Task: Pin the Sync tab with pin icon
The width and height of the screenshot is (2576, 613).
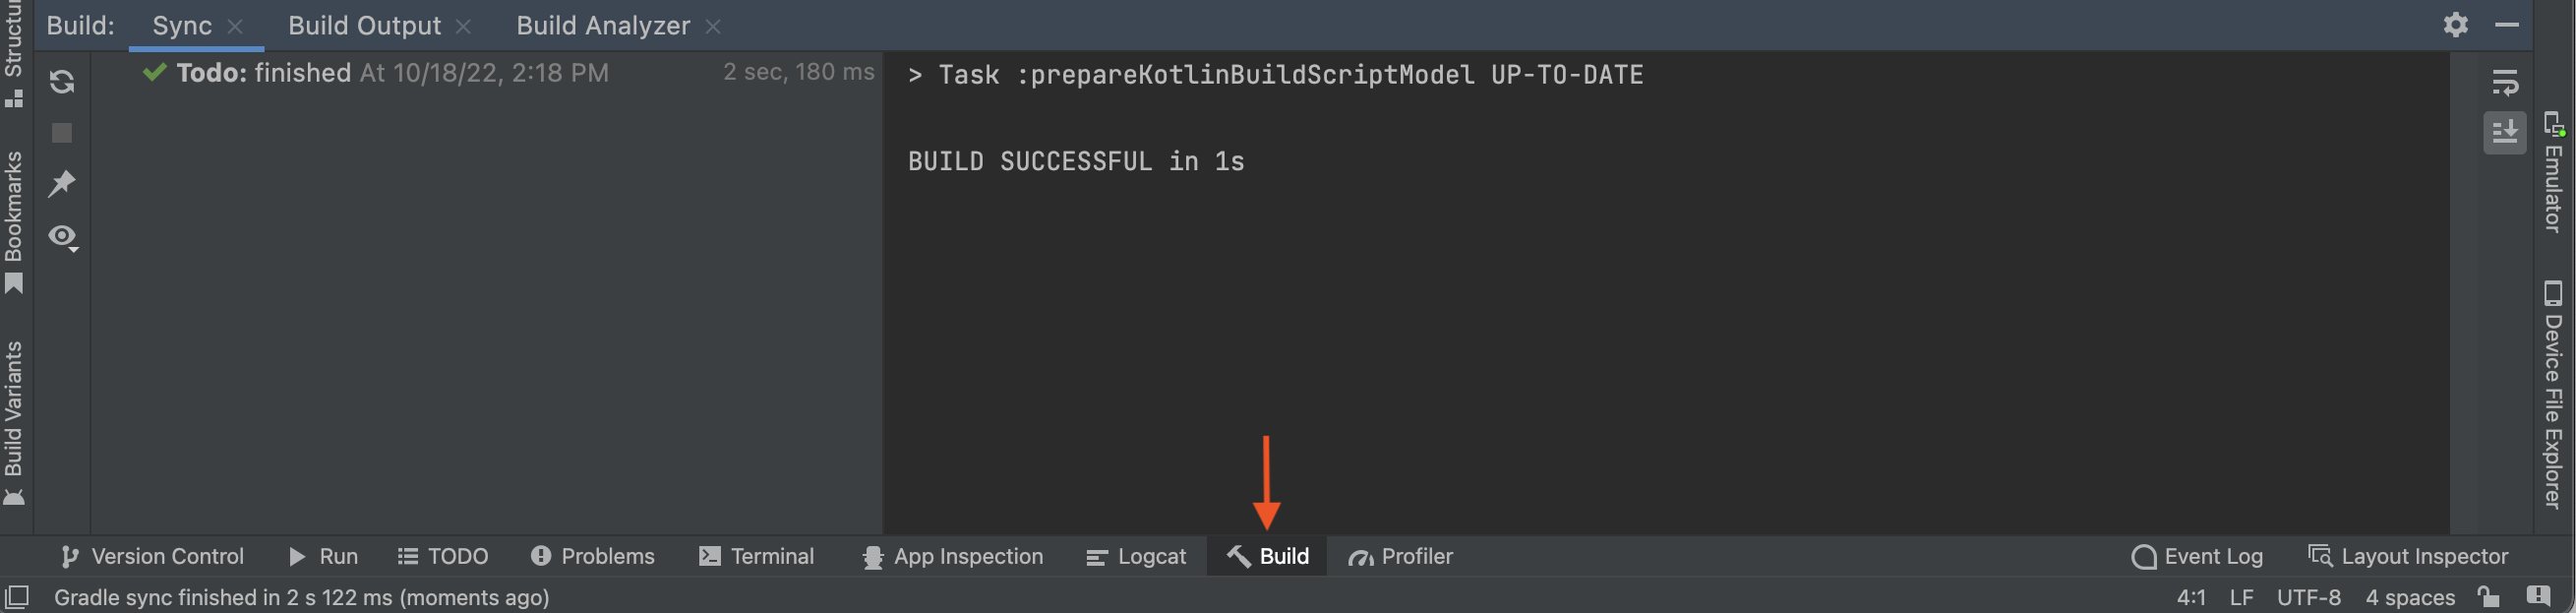Action: click(x=62, y=183)
